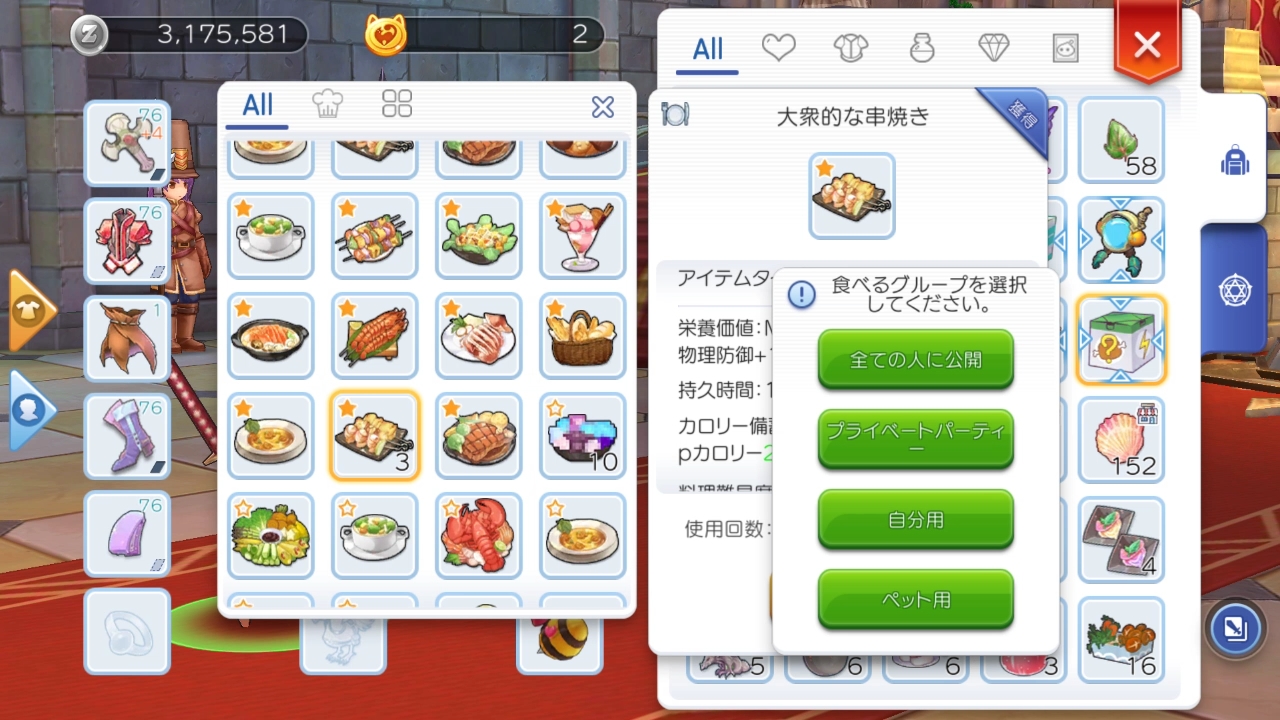Image resolution: width=1280 pixels, height=720 pixels.
Task: Choose ペット用 option
Action: pyautogui.click(x=916, y=599)
